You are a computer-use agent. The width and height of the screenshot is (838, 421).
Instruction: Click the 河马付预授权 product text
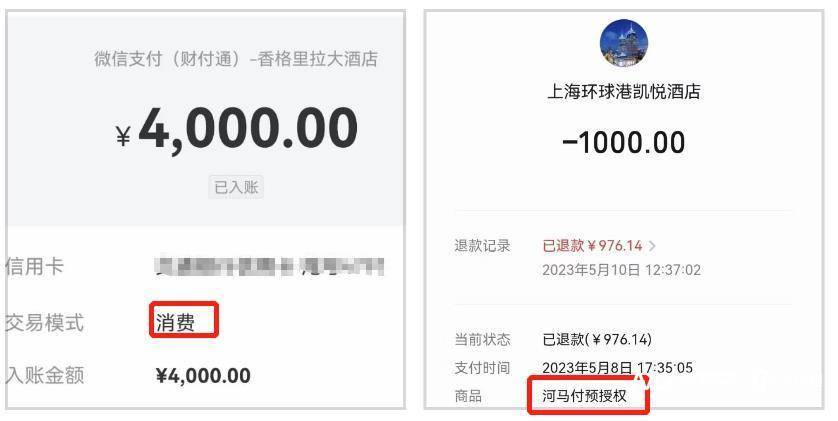584,396
